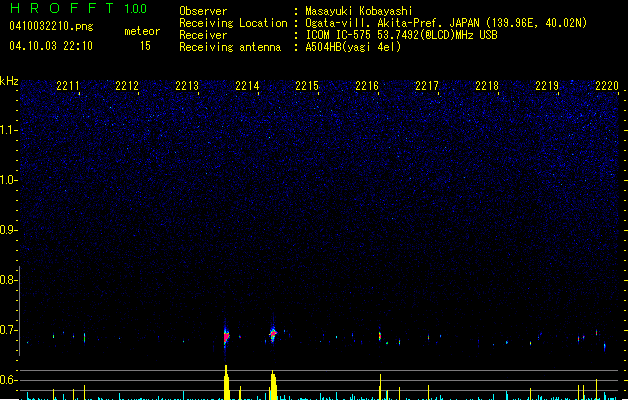Image resolution: width=629 pixels, height=400 pixels.
Task: Click the receiving location Ogata-vill. Akita-Pref. text
Action: click(446, 23)
